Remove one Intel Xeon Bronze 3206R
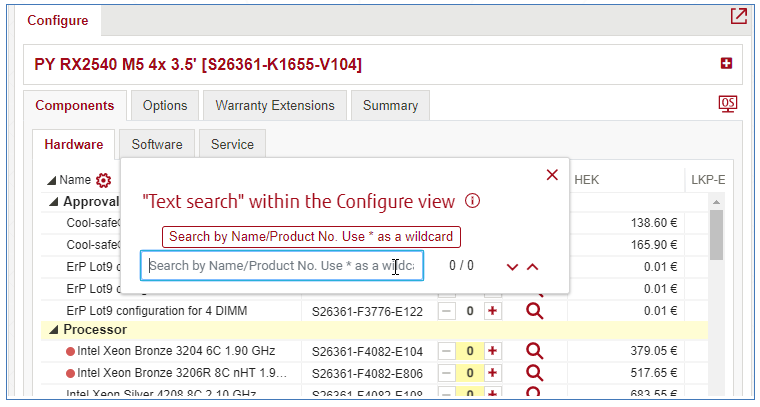 [x=446, y=373]
